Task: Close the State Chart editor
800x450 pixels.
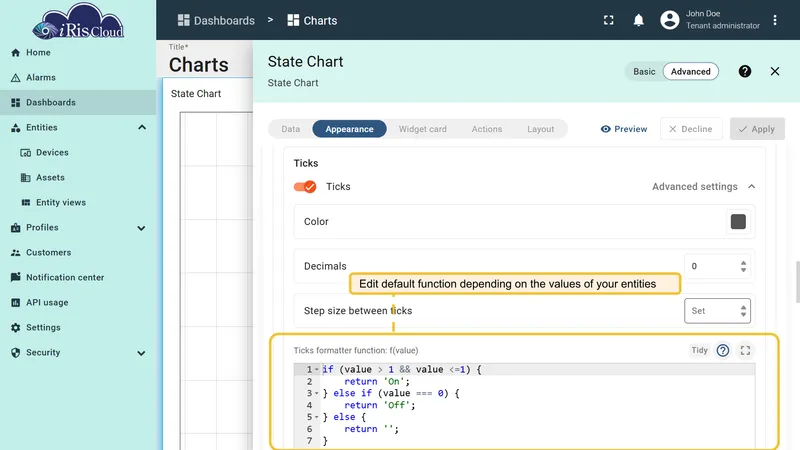Action: coord(774,71)
